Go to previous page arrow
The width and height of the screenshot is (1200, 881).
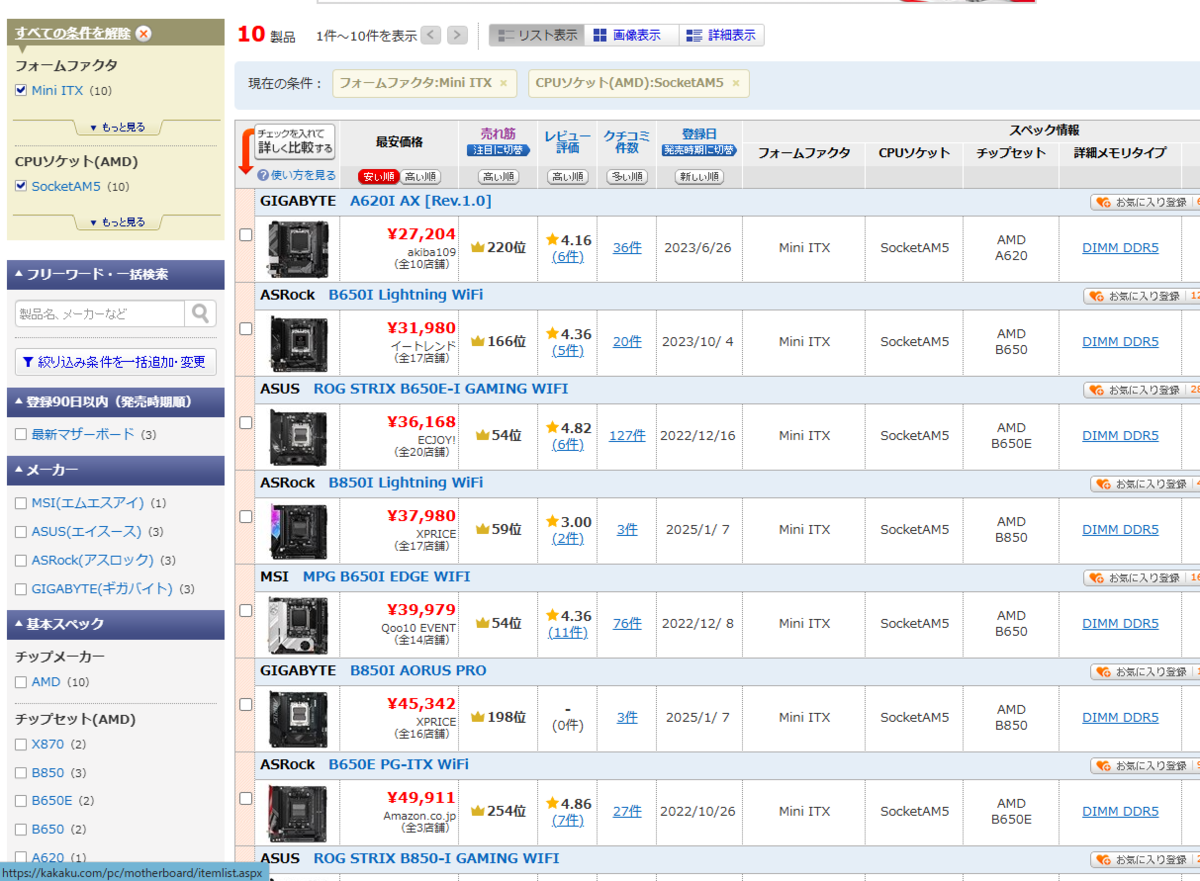pos(431,35)
